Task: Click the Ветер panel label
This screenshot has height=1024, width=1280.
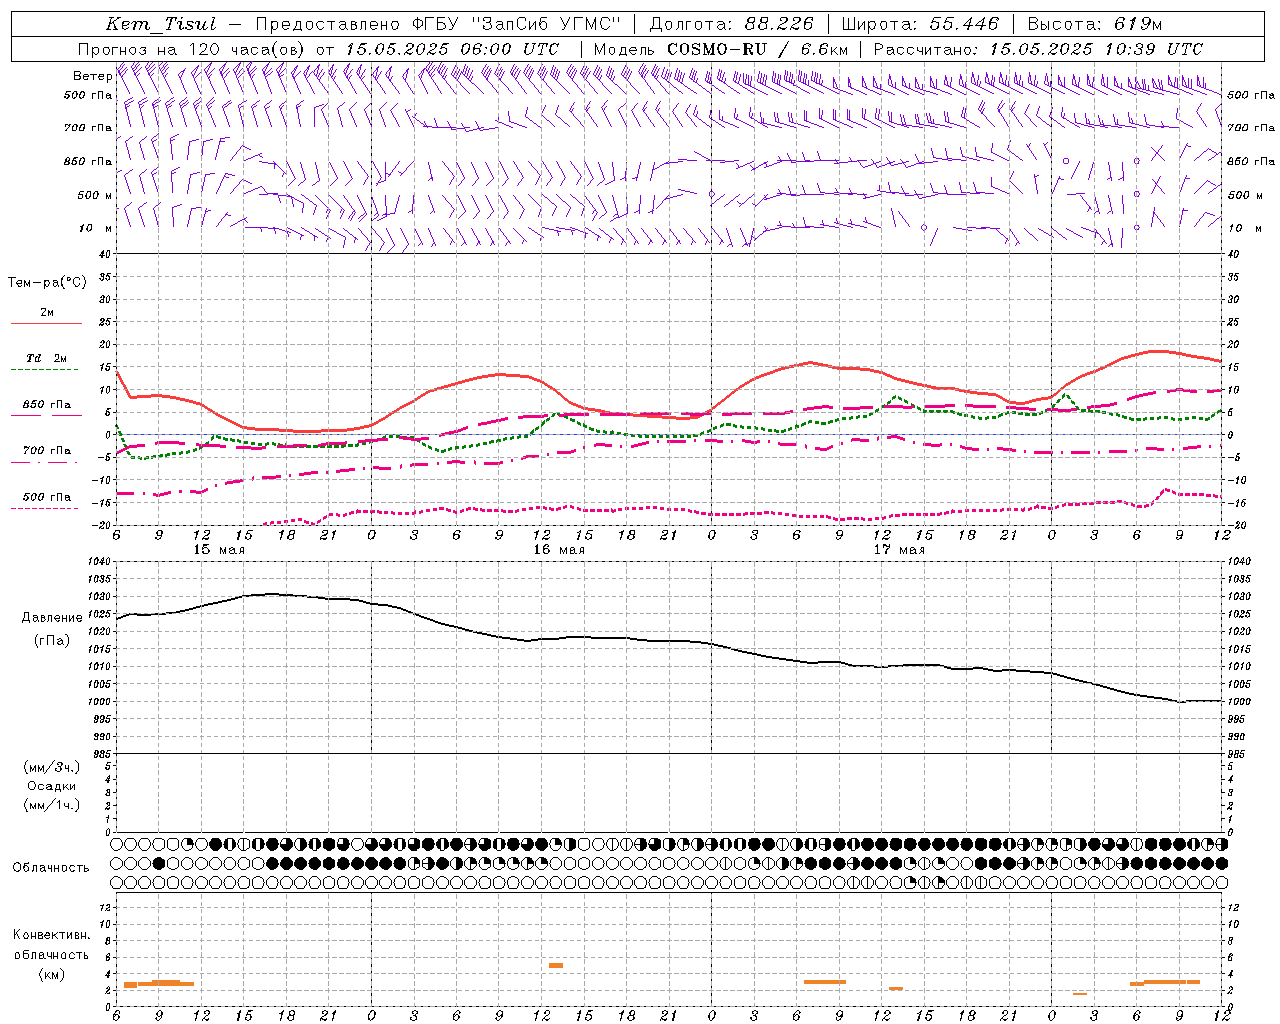Action: click(92, 76)
